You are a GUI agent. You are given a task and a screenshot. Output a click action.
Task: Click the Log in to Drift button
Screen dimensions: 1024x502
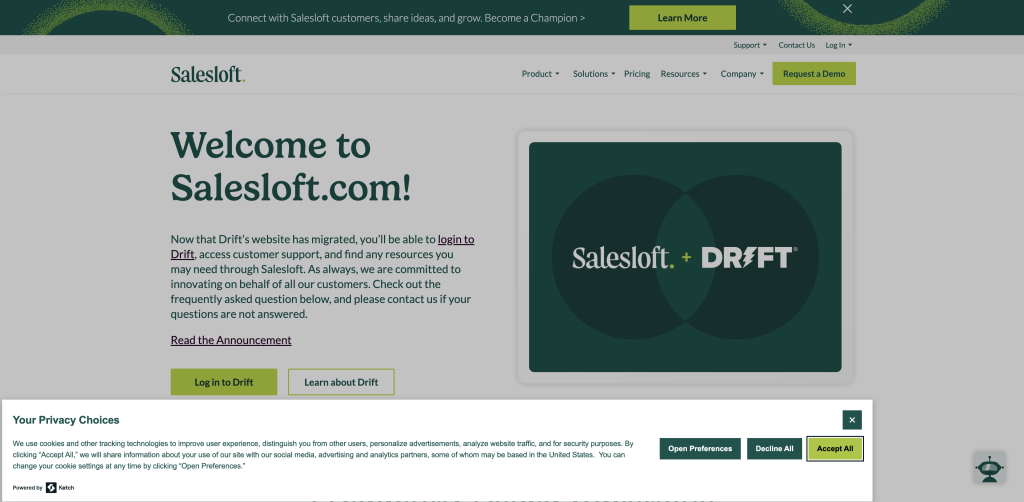(223, 382)
